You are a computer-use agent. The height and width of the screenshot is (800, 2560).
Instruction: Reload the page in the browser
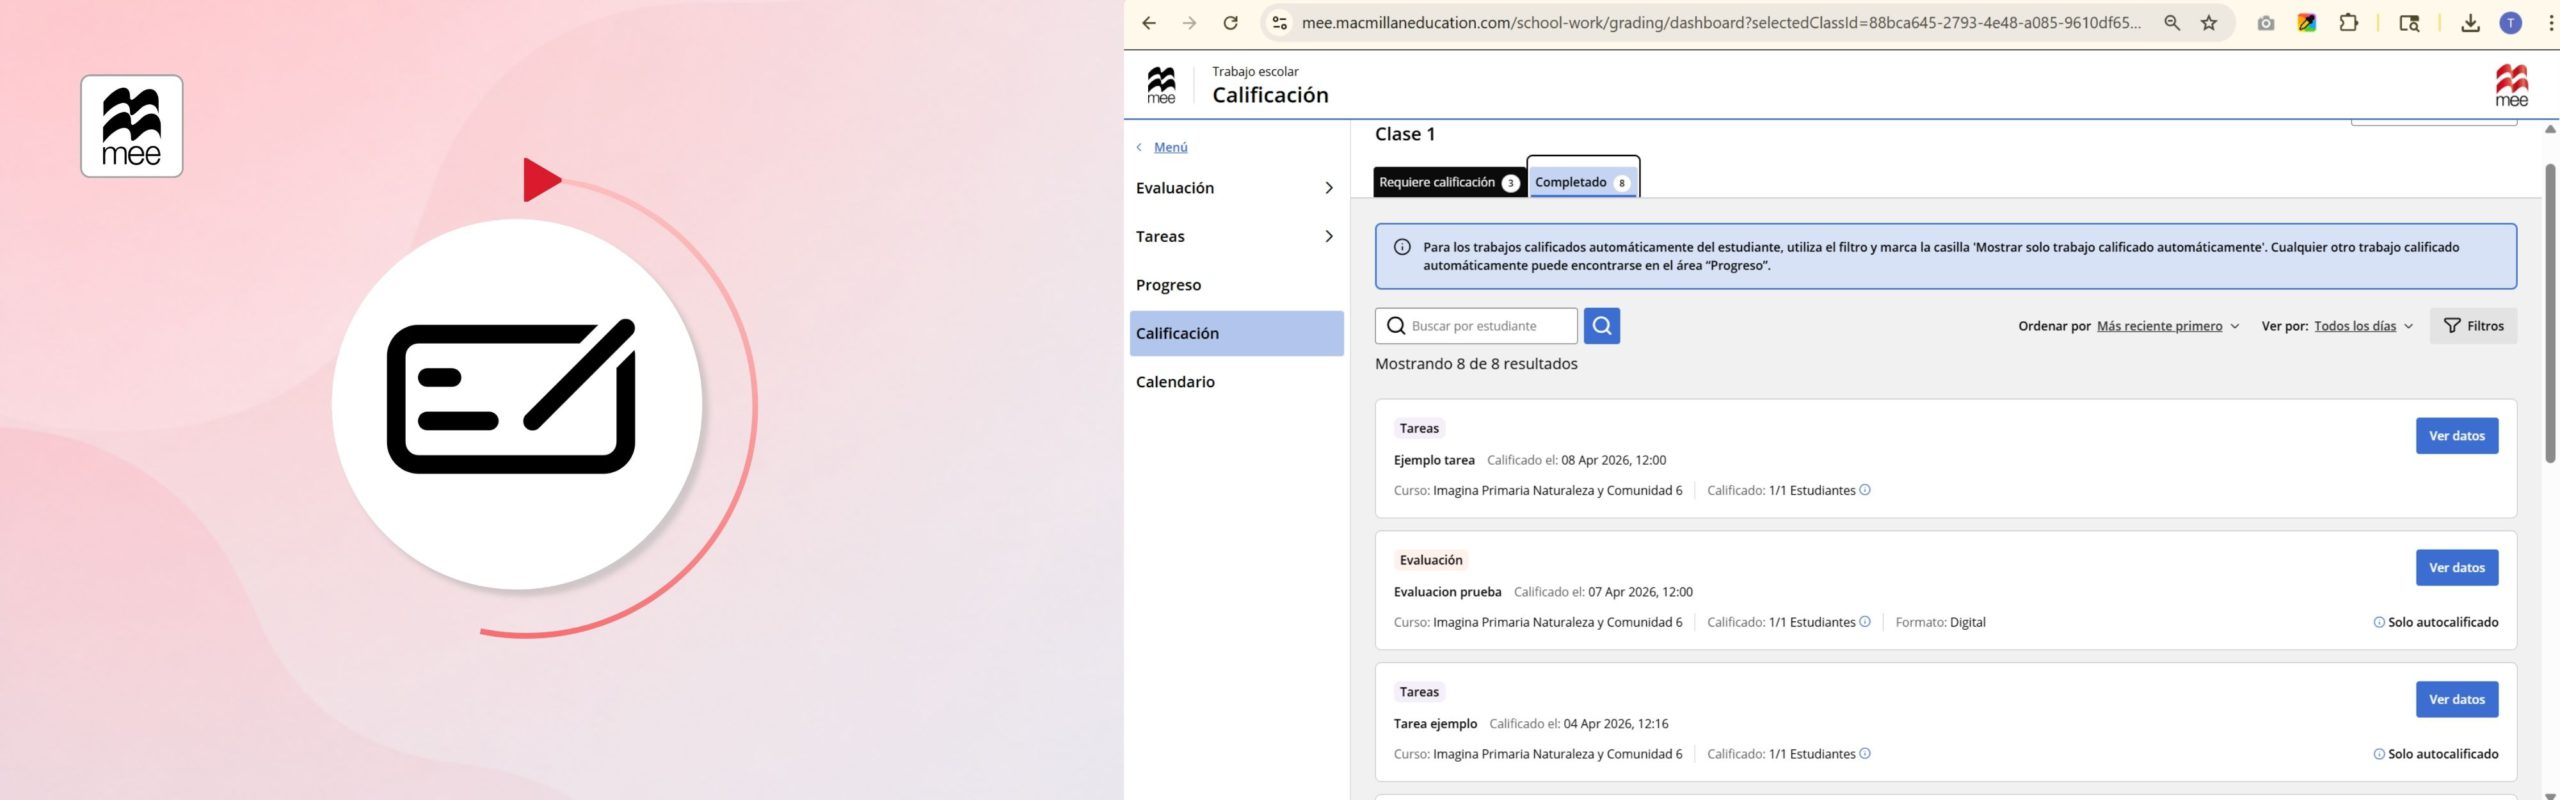(x=1231, y=23)
